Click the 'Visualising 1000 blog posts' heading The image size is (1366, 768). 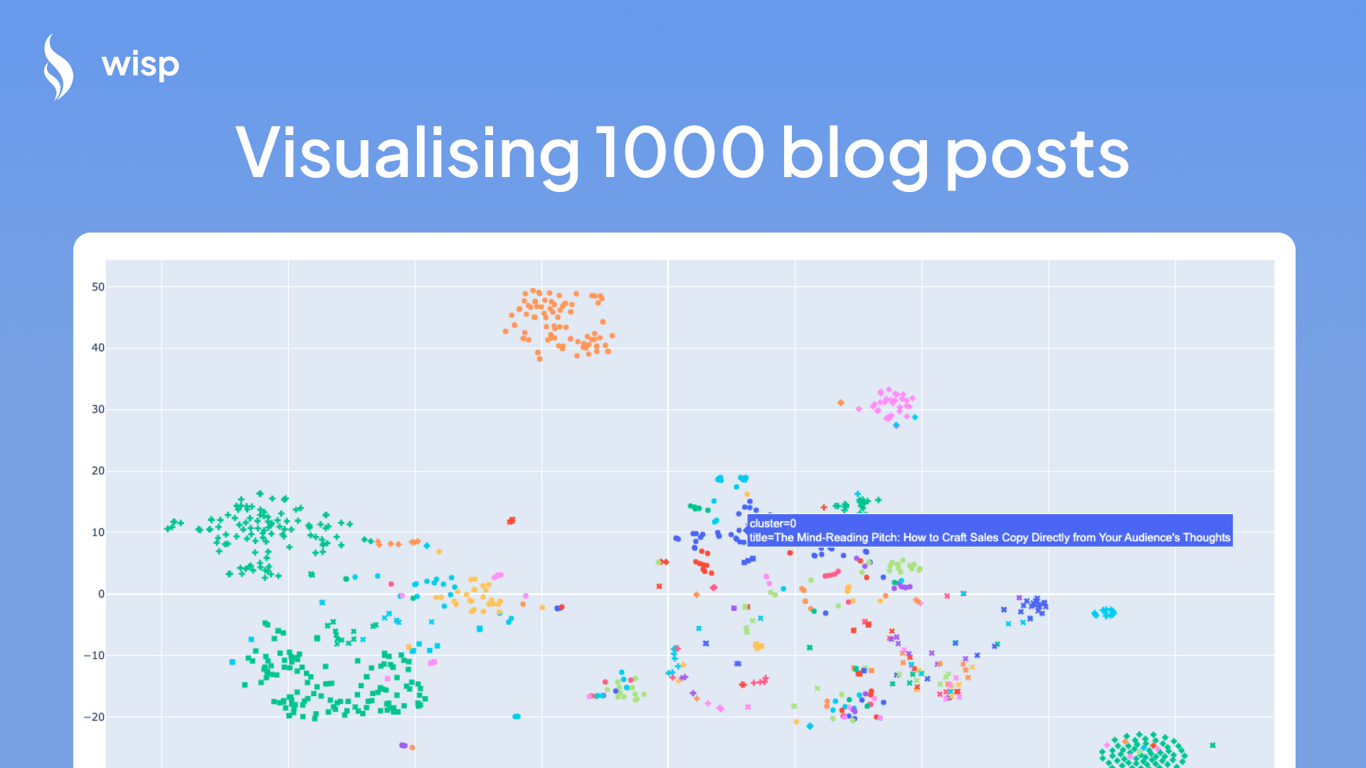[683, 153]
